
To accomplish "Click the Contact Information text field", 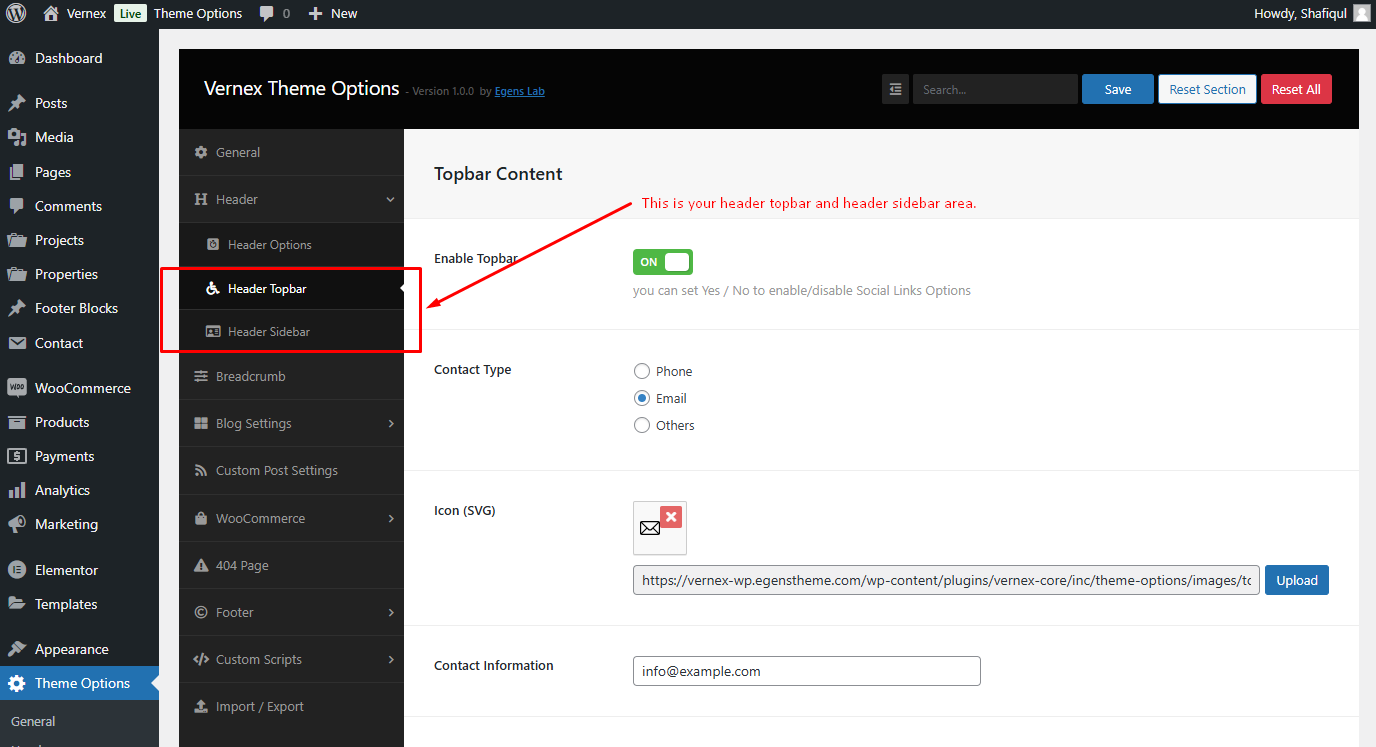I will [x=807, y=671].
